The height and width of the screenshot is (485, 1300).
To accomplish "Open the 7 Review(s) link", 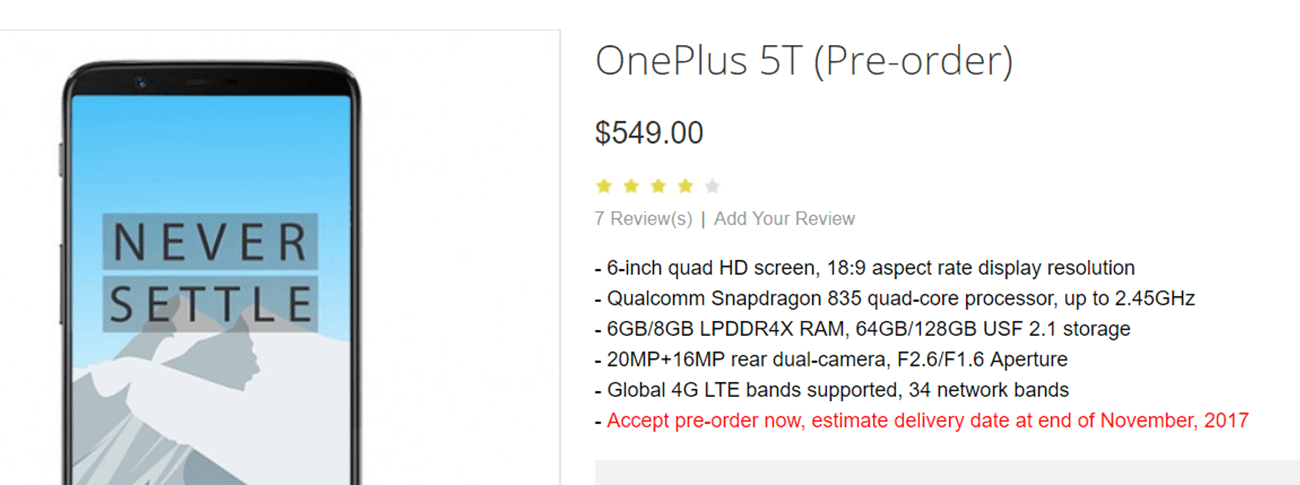I will 643,219.
